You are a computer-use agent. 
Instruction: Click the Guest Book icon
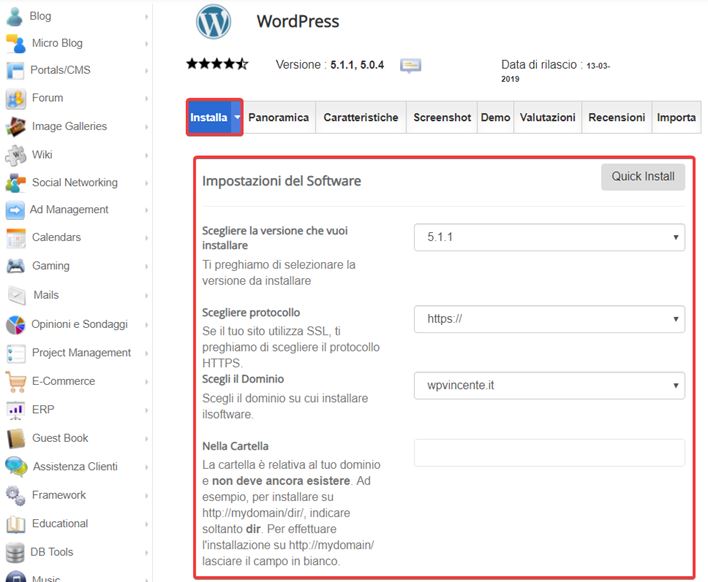click(x=16, y=438)
